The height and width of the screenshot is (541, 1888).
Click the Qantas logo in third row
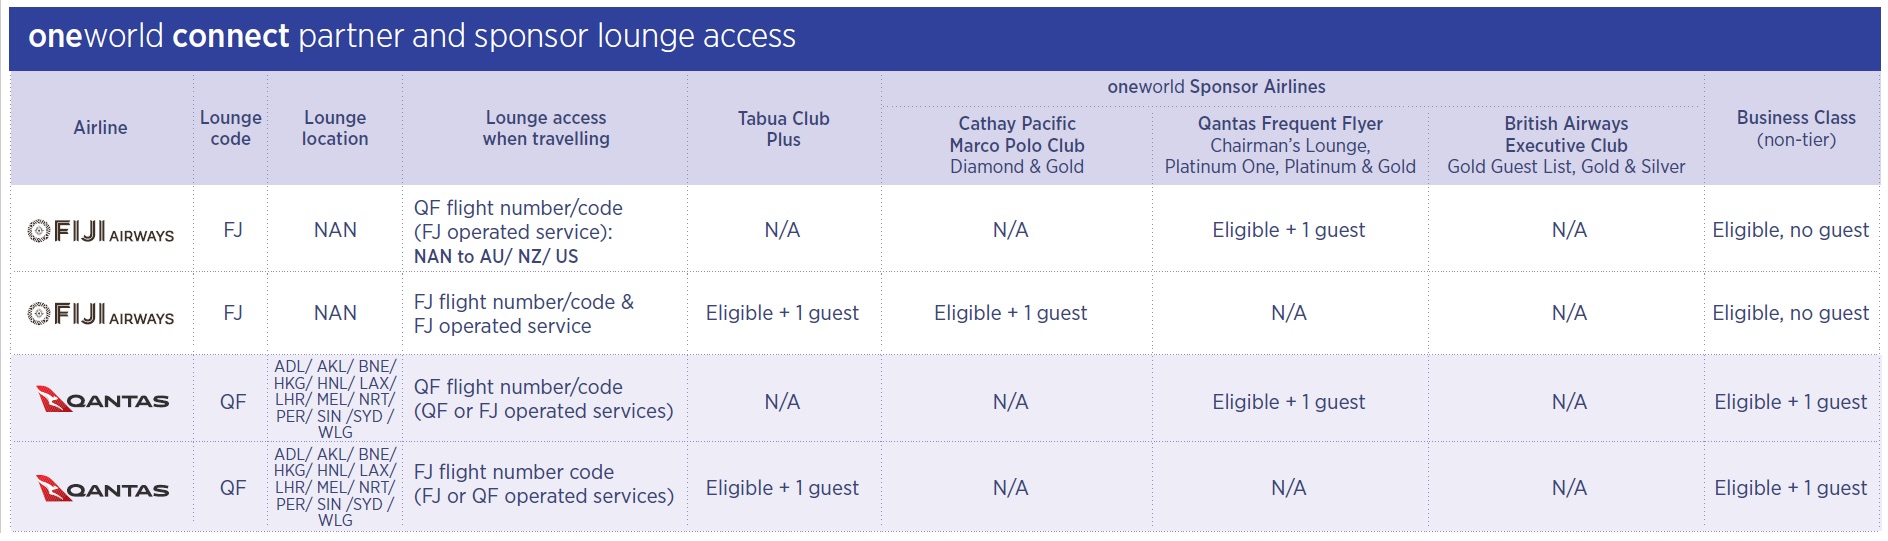[x=102, y=400]
